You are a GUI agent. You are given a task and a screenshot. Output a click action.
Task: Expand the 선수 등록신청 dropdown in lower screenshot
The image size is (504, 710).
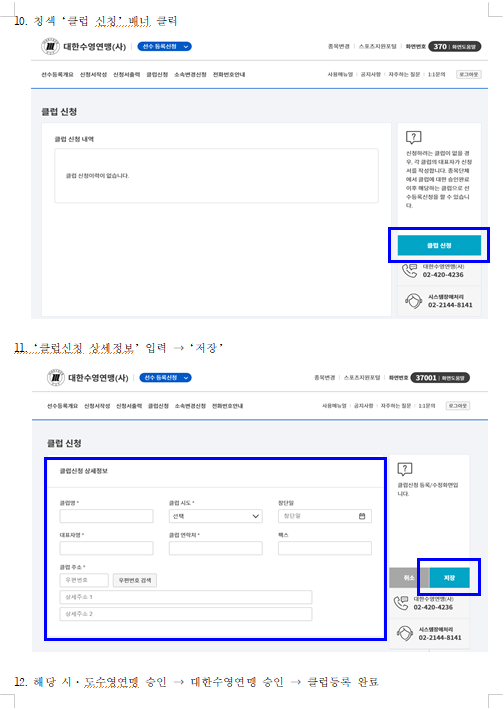point(165,378)
